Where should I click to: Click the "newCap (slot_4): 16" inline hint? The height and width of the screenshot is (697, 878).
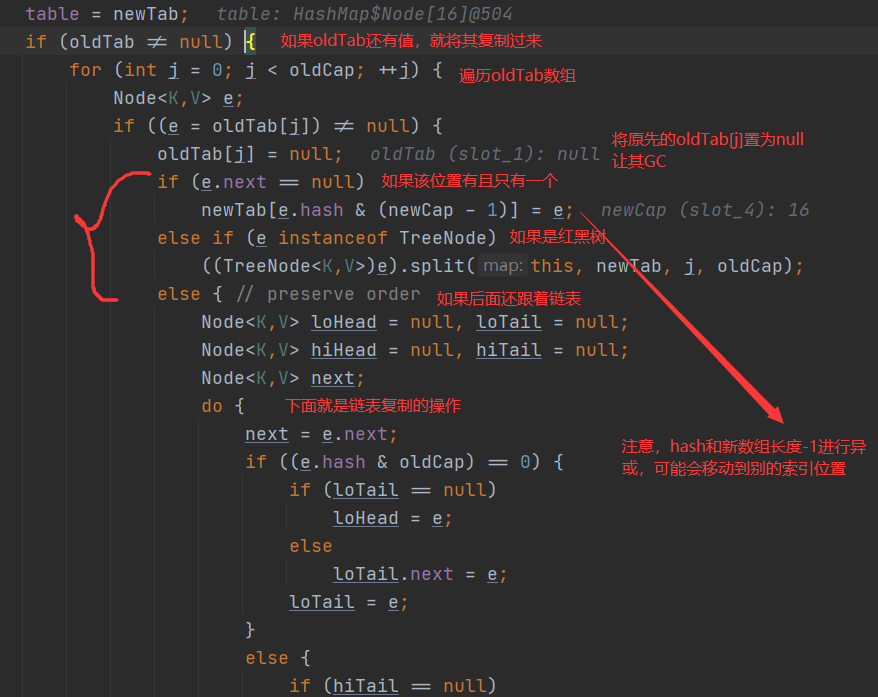pos(705,210)
